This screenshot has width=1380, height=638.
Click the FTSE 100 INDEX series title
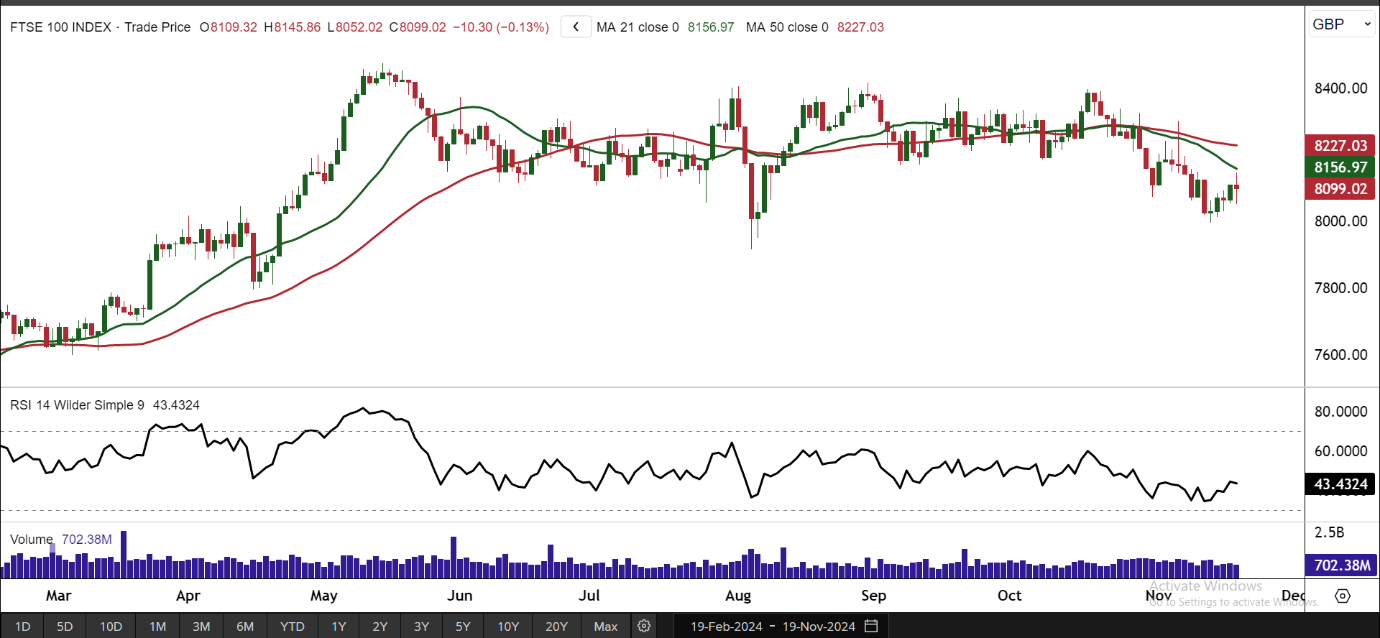point(62,27)
